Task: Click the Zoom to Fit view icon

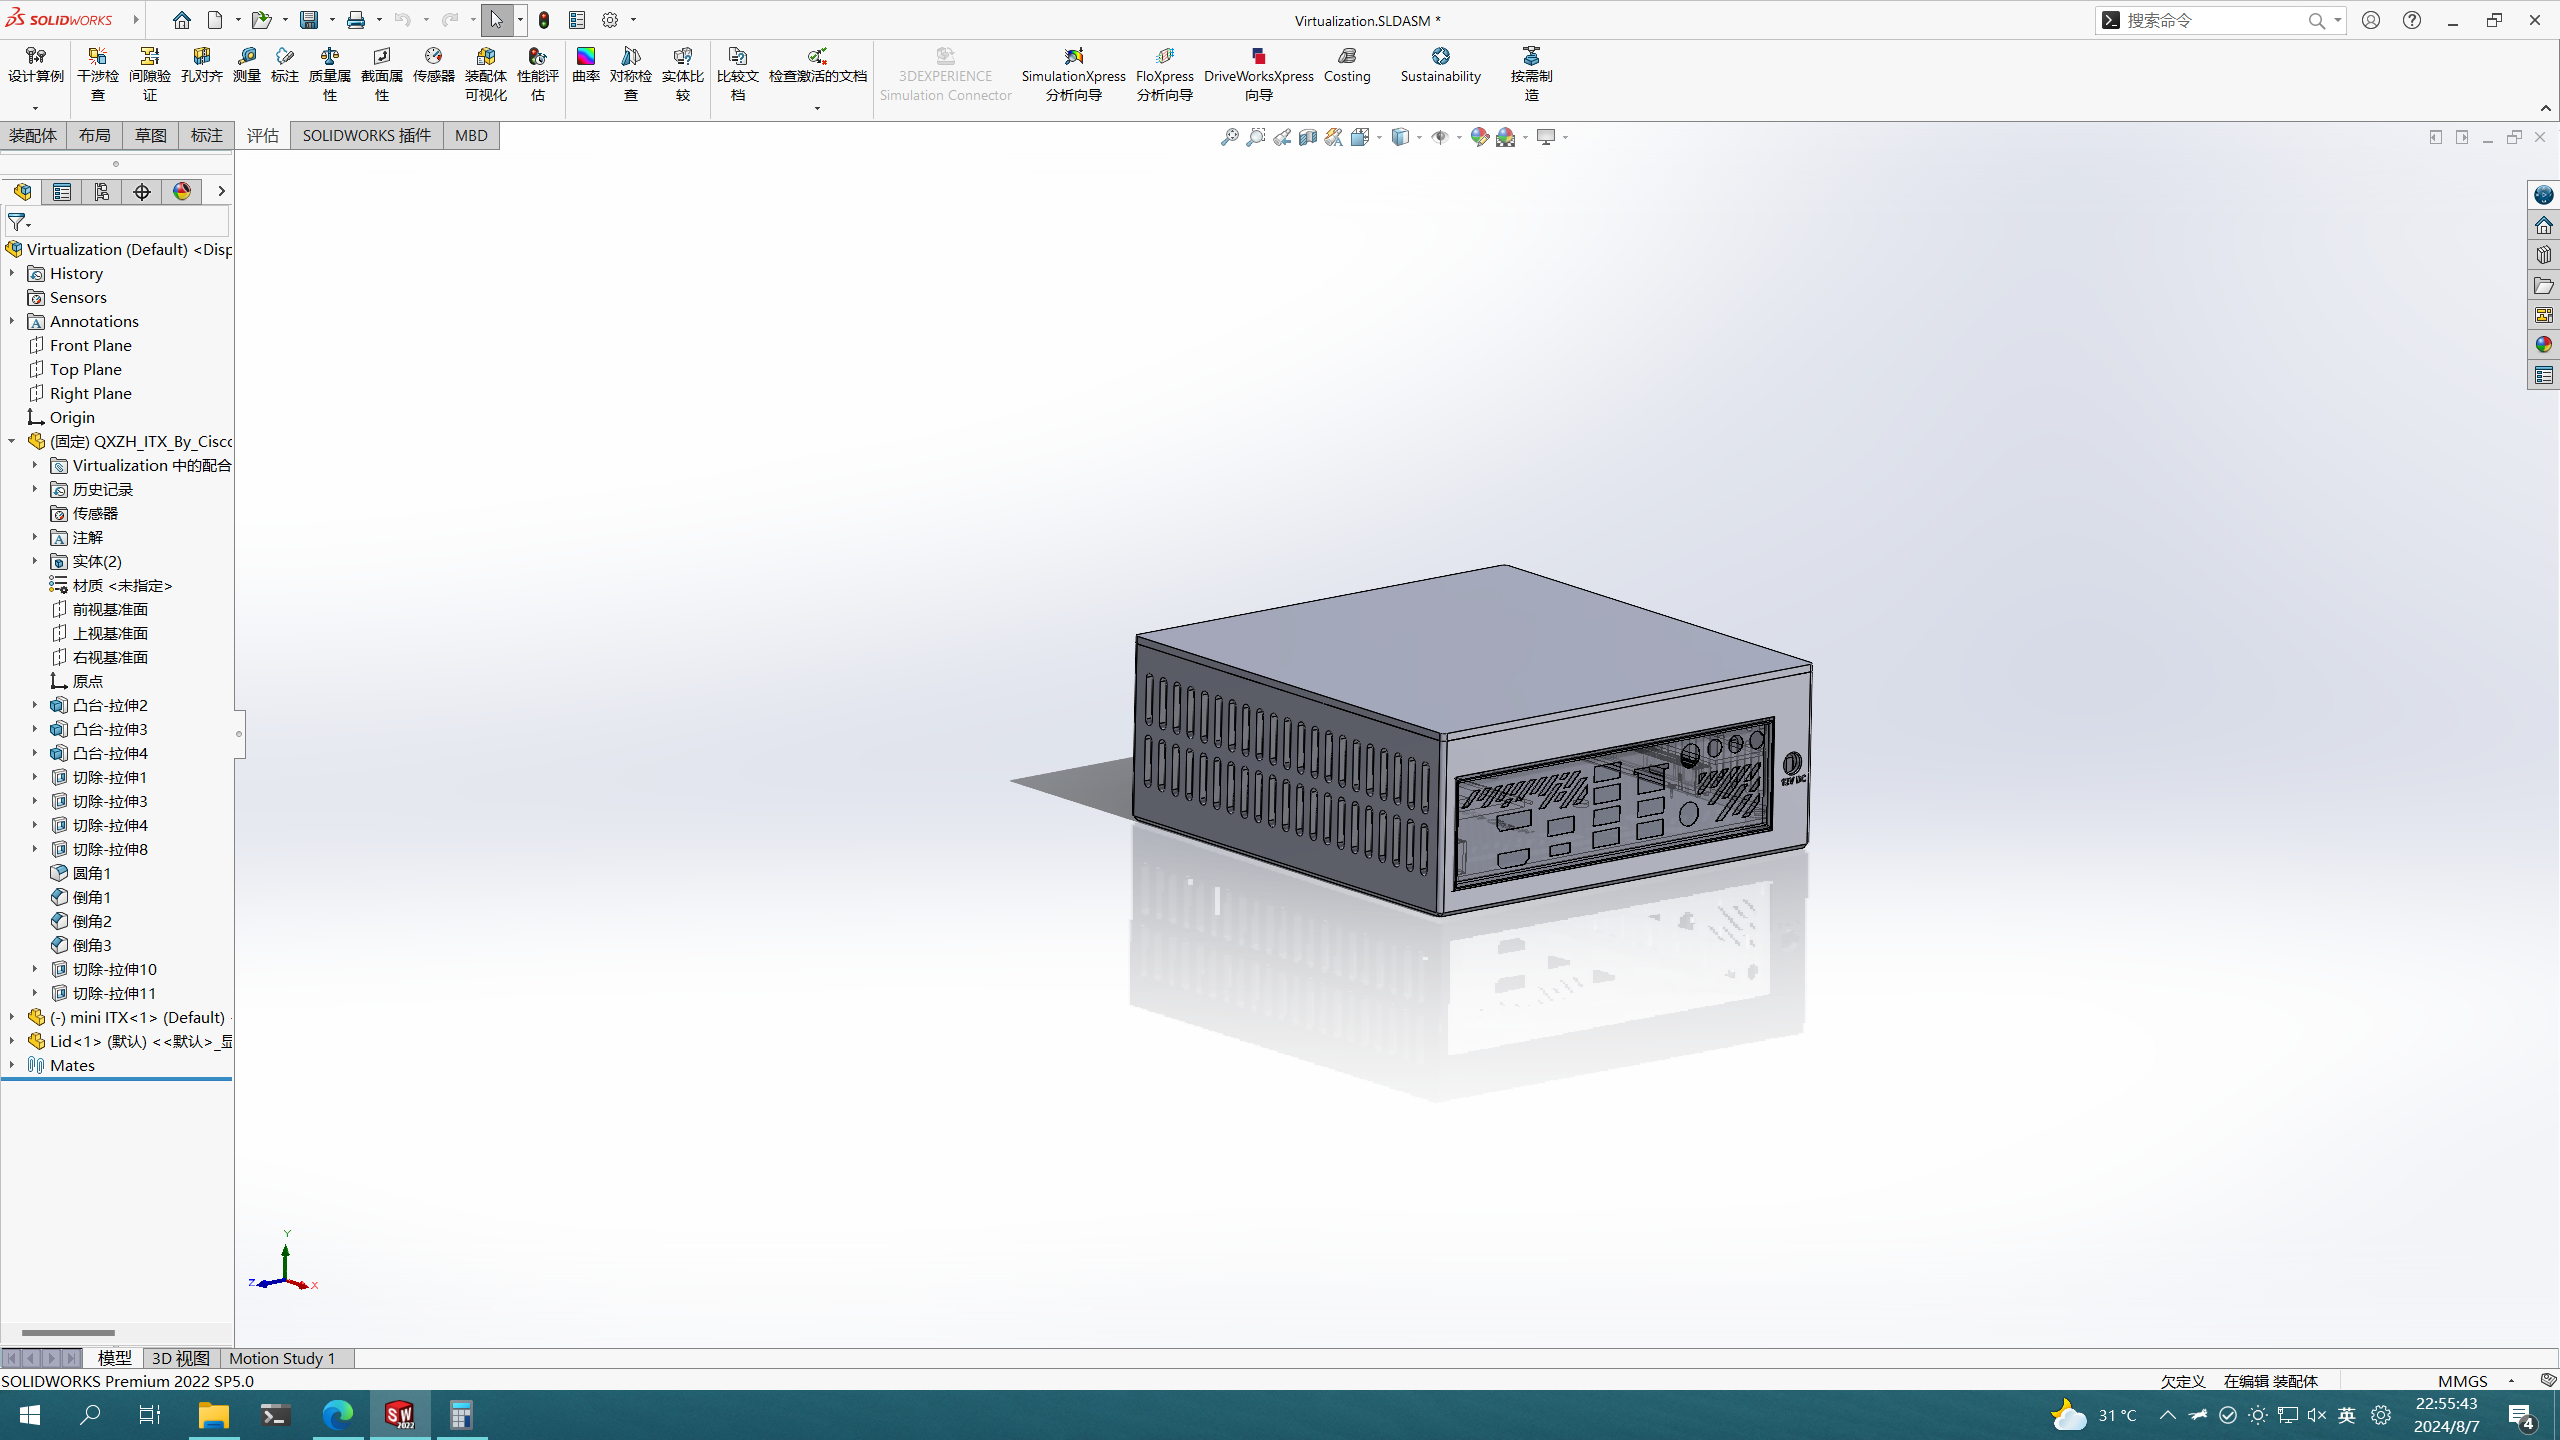Action: click(1230, 137)
